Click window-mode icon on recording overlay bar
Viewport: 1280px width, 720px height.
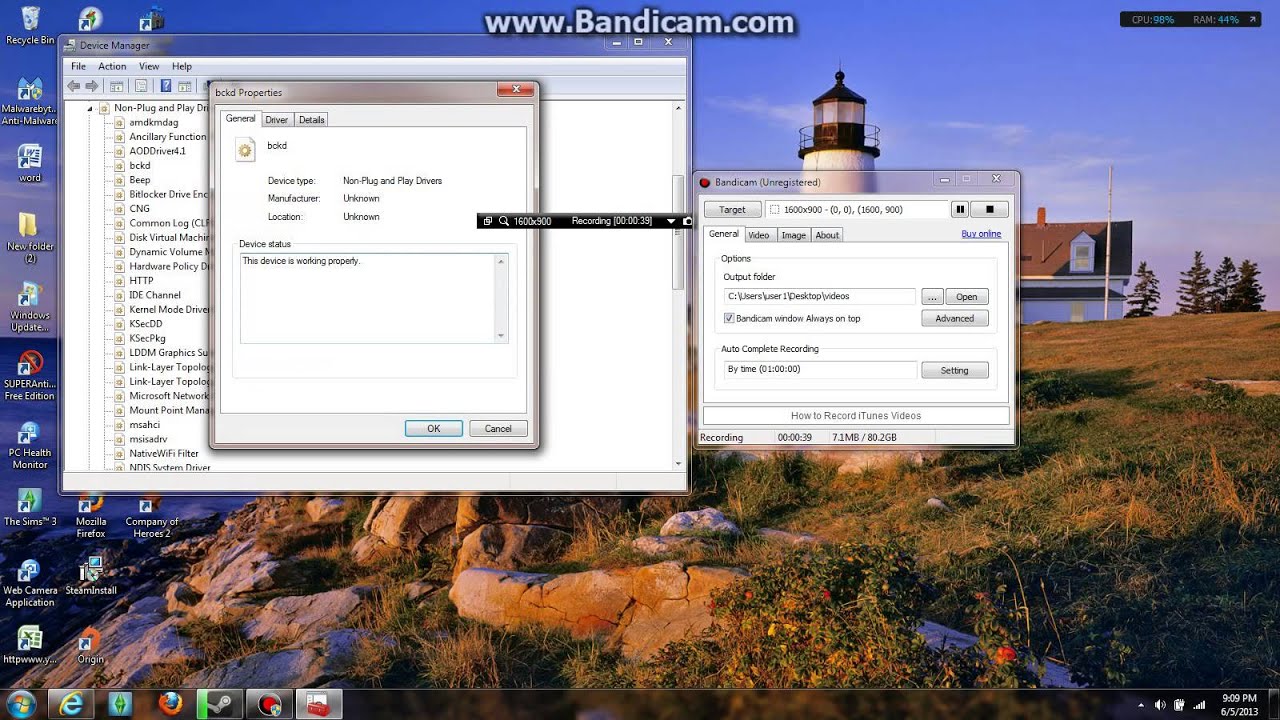coord(487,221)
